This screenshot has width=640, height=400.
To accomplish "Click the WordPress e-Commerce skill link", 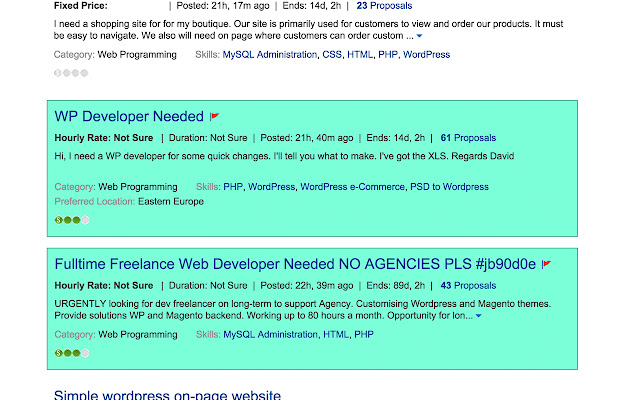I will point(353,187).
